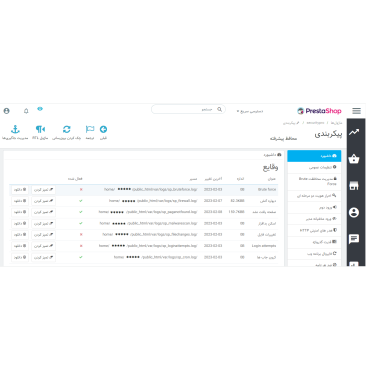Download the sp_pagenotfound.log file
The width and height of the screenshot is (370, 370).
20,212
